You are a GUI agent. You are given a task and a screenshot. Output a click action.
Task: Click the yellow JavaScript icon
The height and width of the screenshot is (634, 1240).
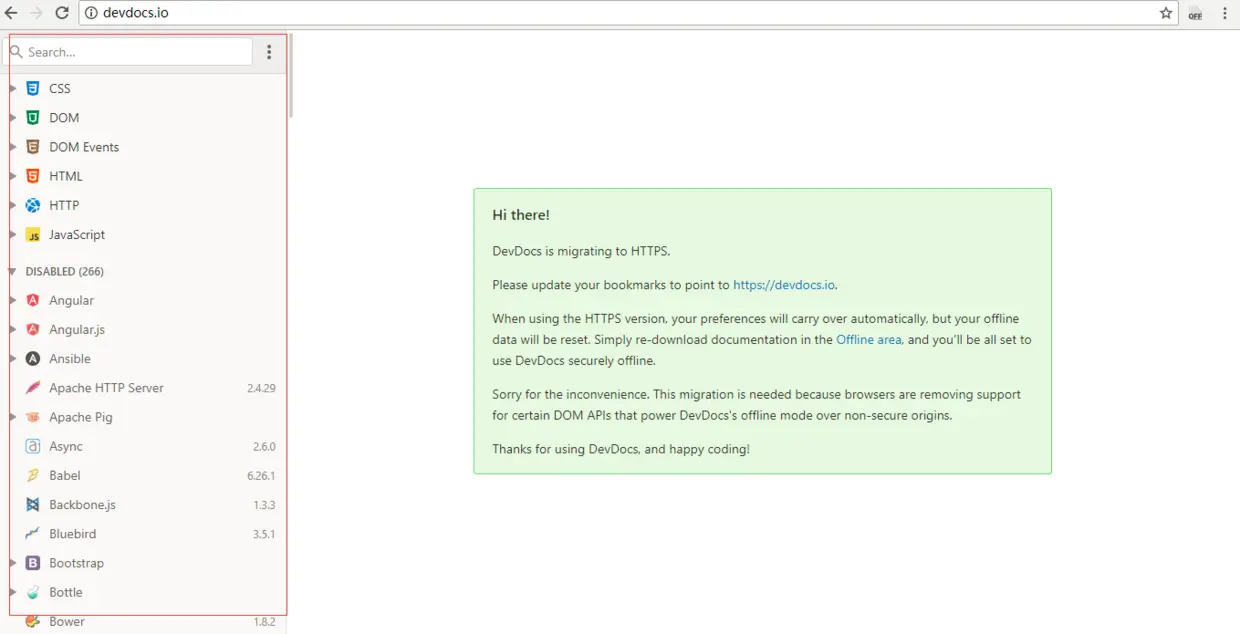(x=33, y=235)
